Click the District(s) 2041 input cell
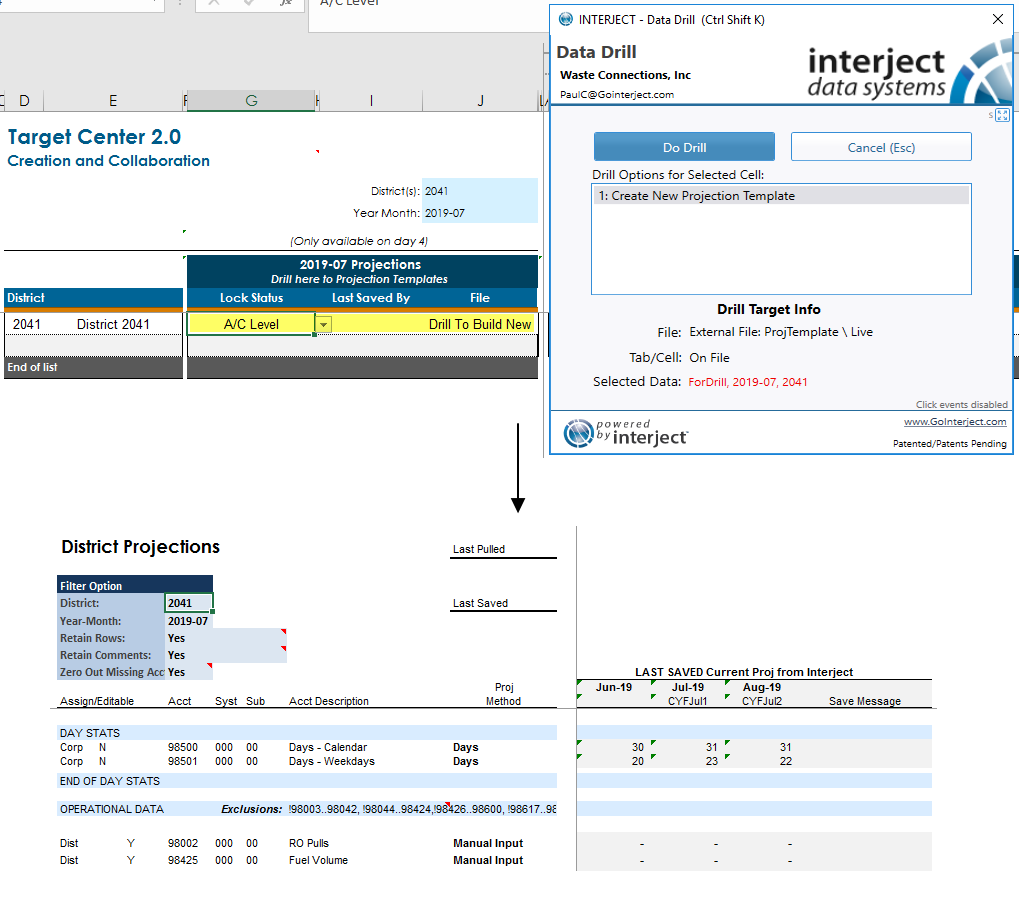Image resolution: width=1019 pixels, height=910 pixels. tap(480, 191)
